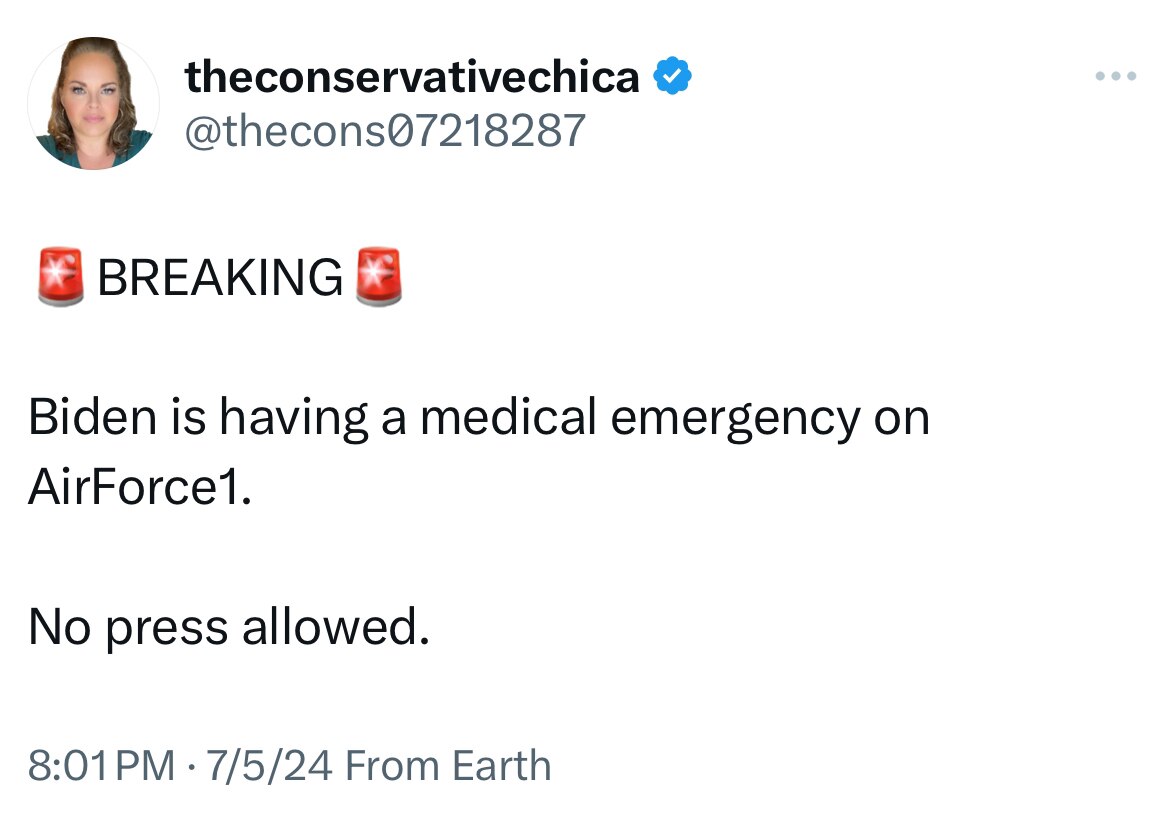The image size is (1170, 826).
Task: Click the word medical in the tweet
Action: pyautogui.click(x=508, y=416)
